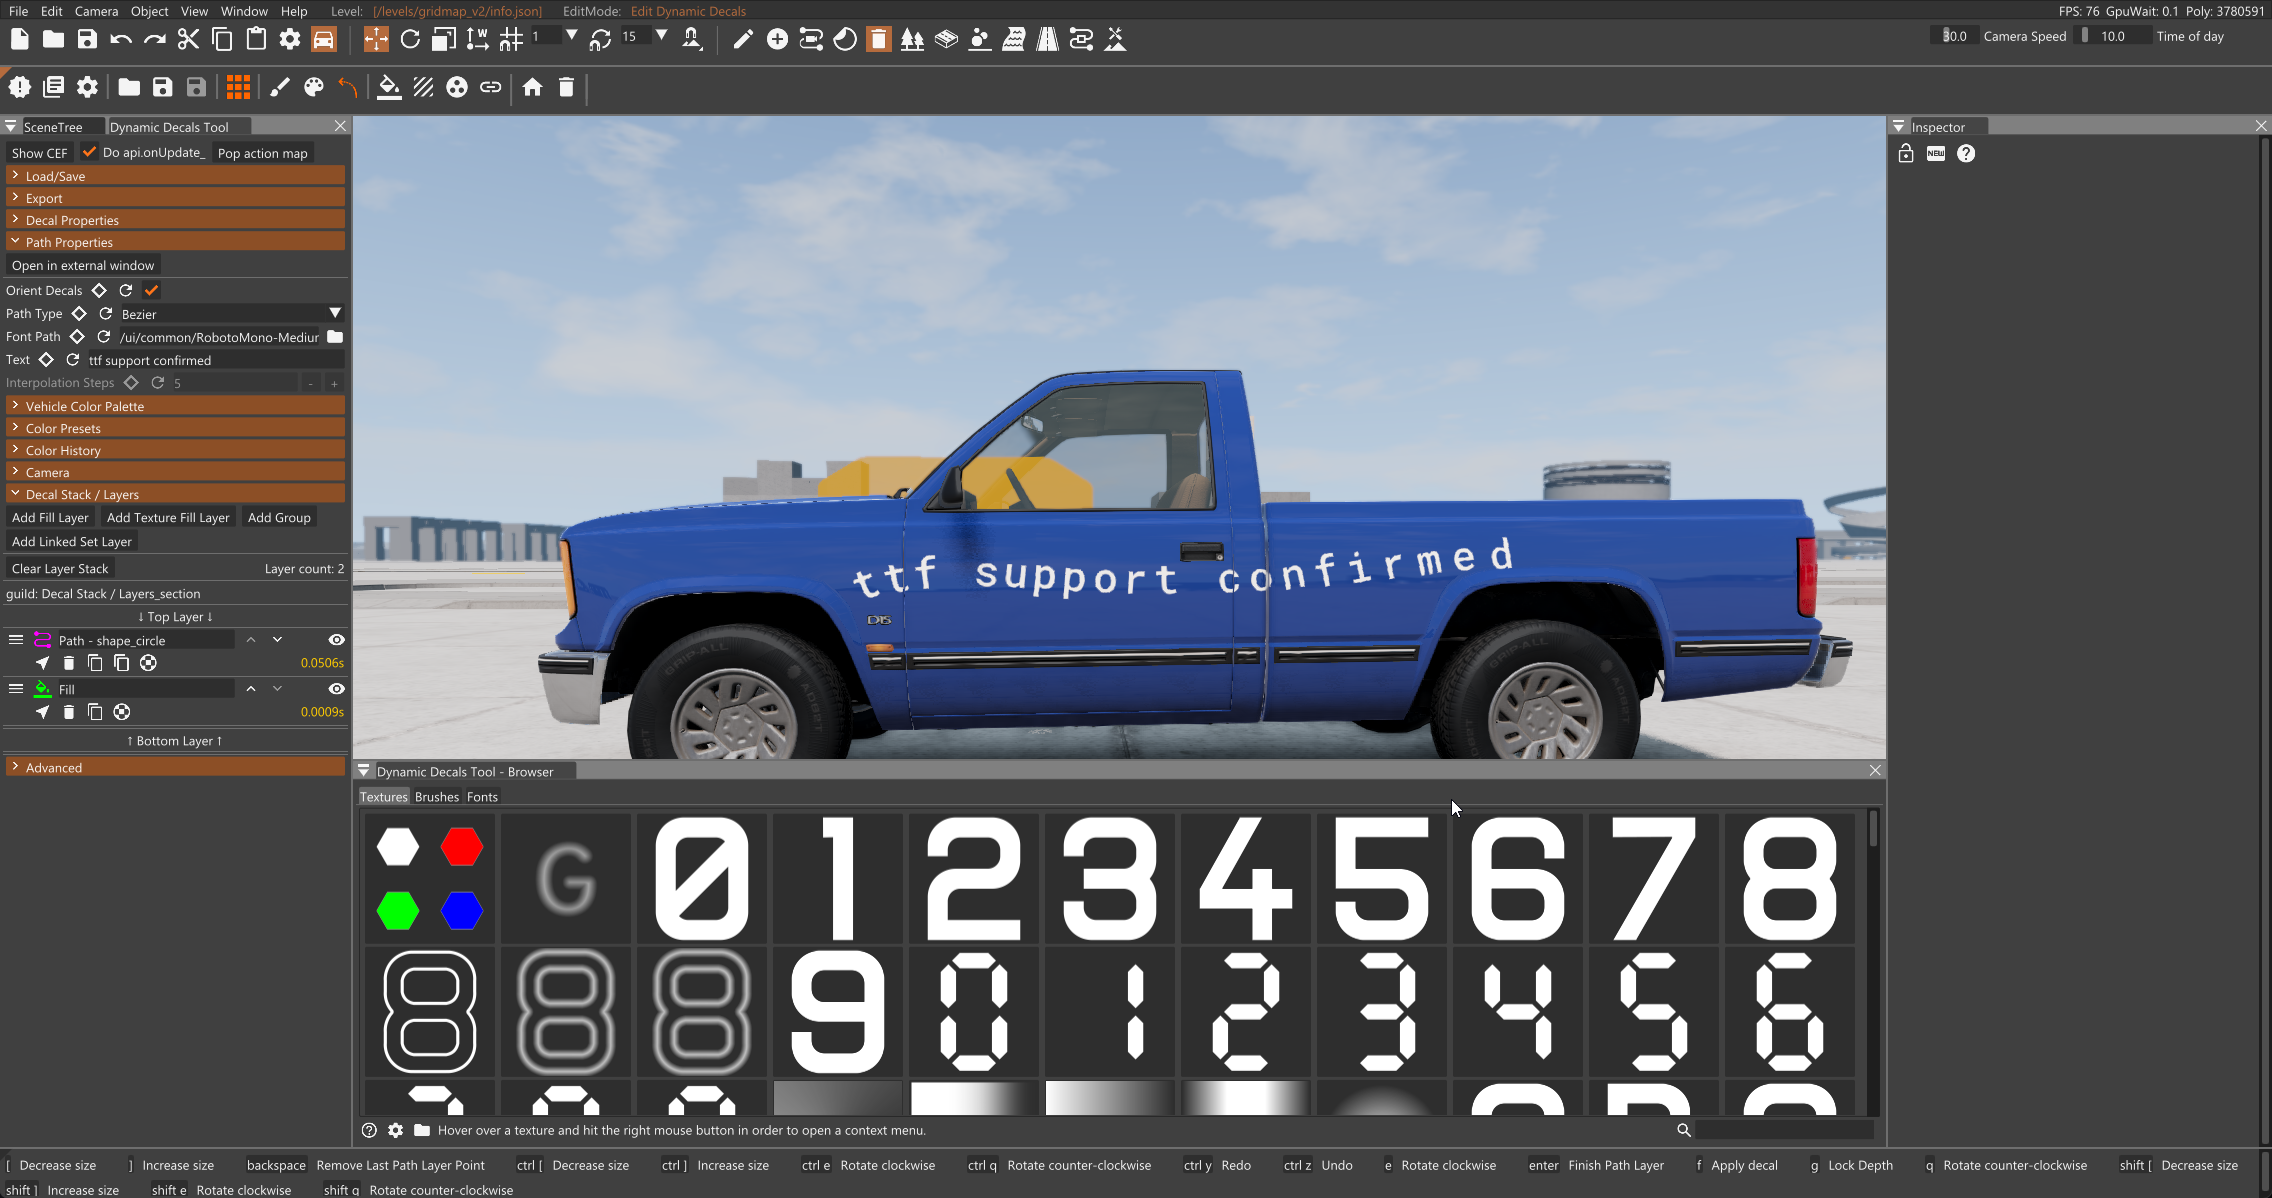Select the forest trees tool icon
This screenshot has width=2272, height=1198.
[912, 39]
